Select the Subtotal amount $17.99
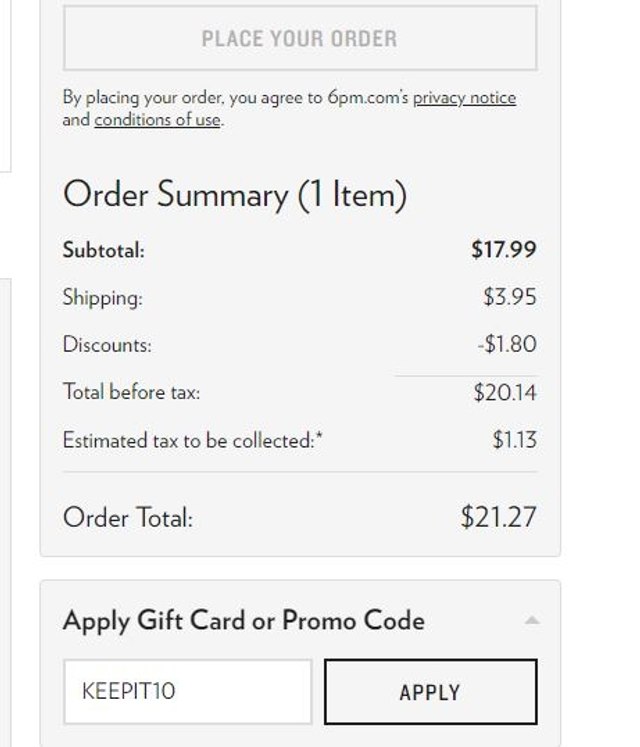640x747 pixels. tap(504, 249)
